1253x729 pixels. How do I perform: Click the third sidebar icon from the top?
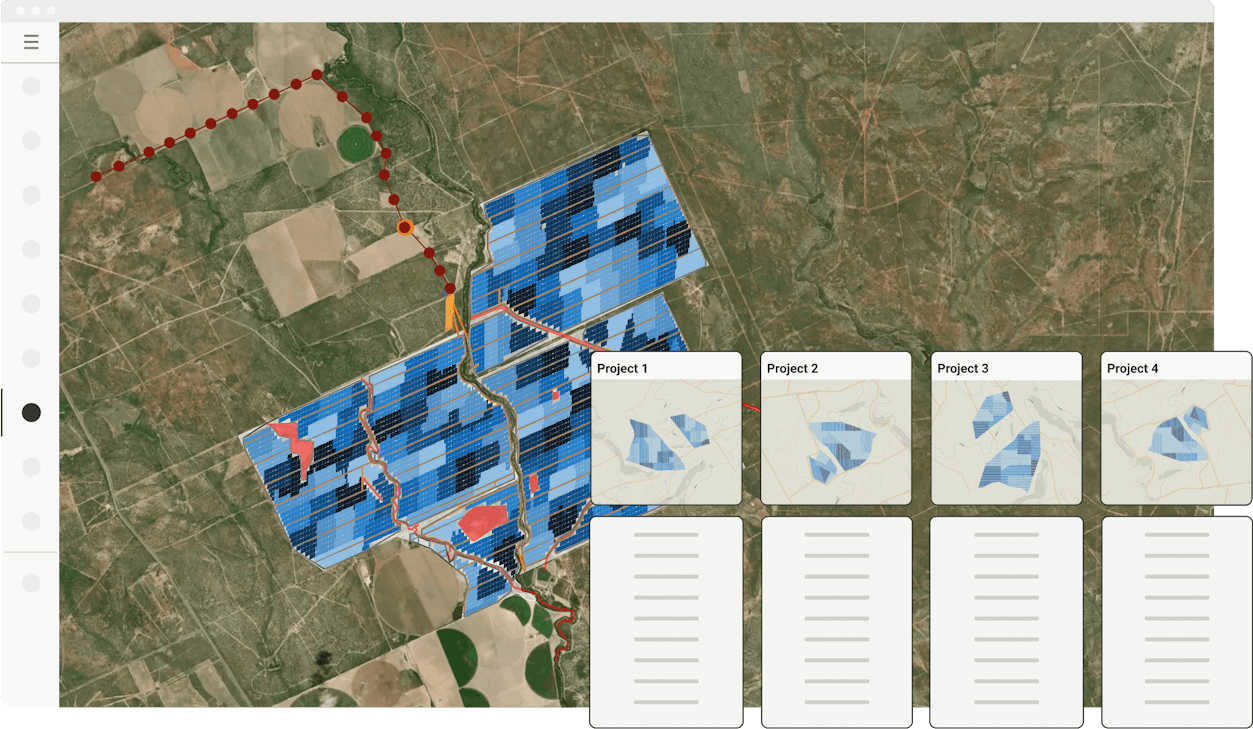[31, 196]
